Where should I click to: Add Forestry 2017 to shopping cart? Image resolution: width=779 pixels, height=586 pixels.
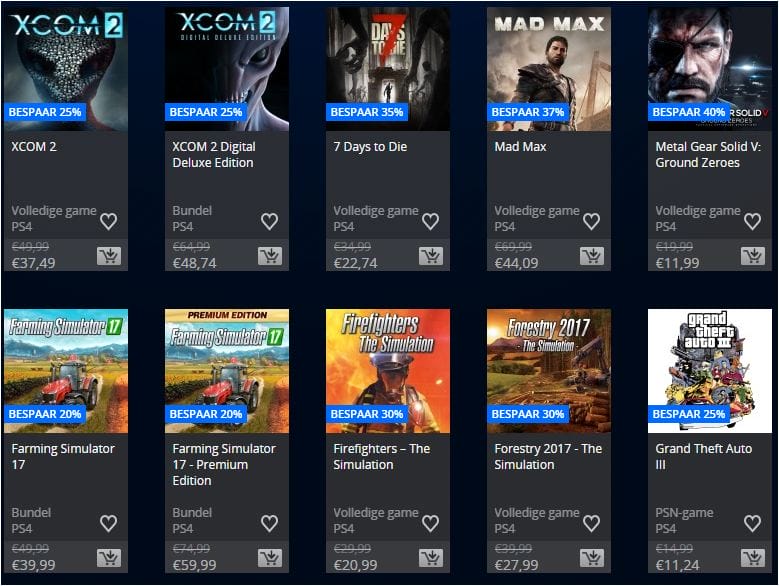pyautogui.click(x=592, y=558)
